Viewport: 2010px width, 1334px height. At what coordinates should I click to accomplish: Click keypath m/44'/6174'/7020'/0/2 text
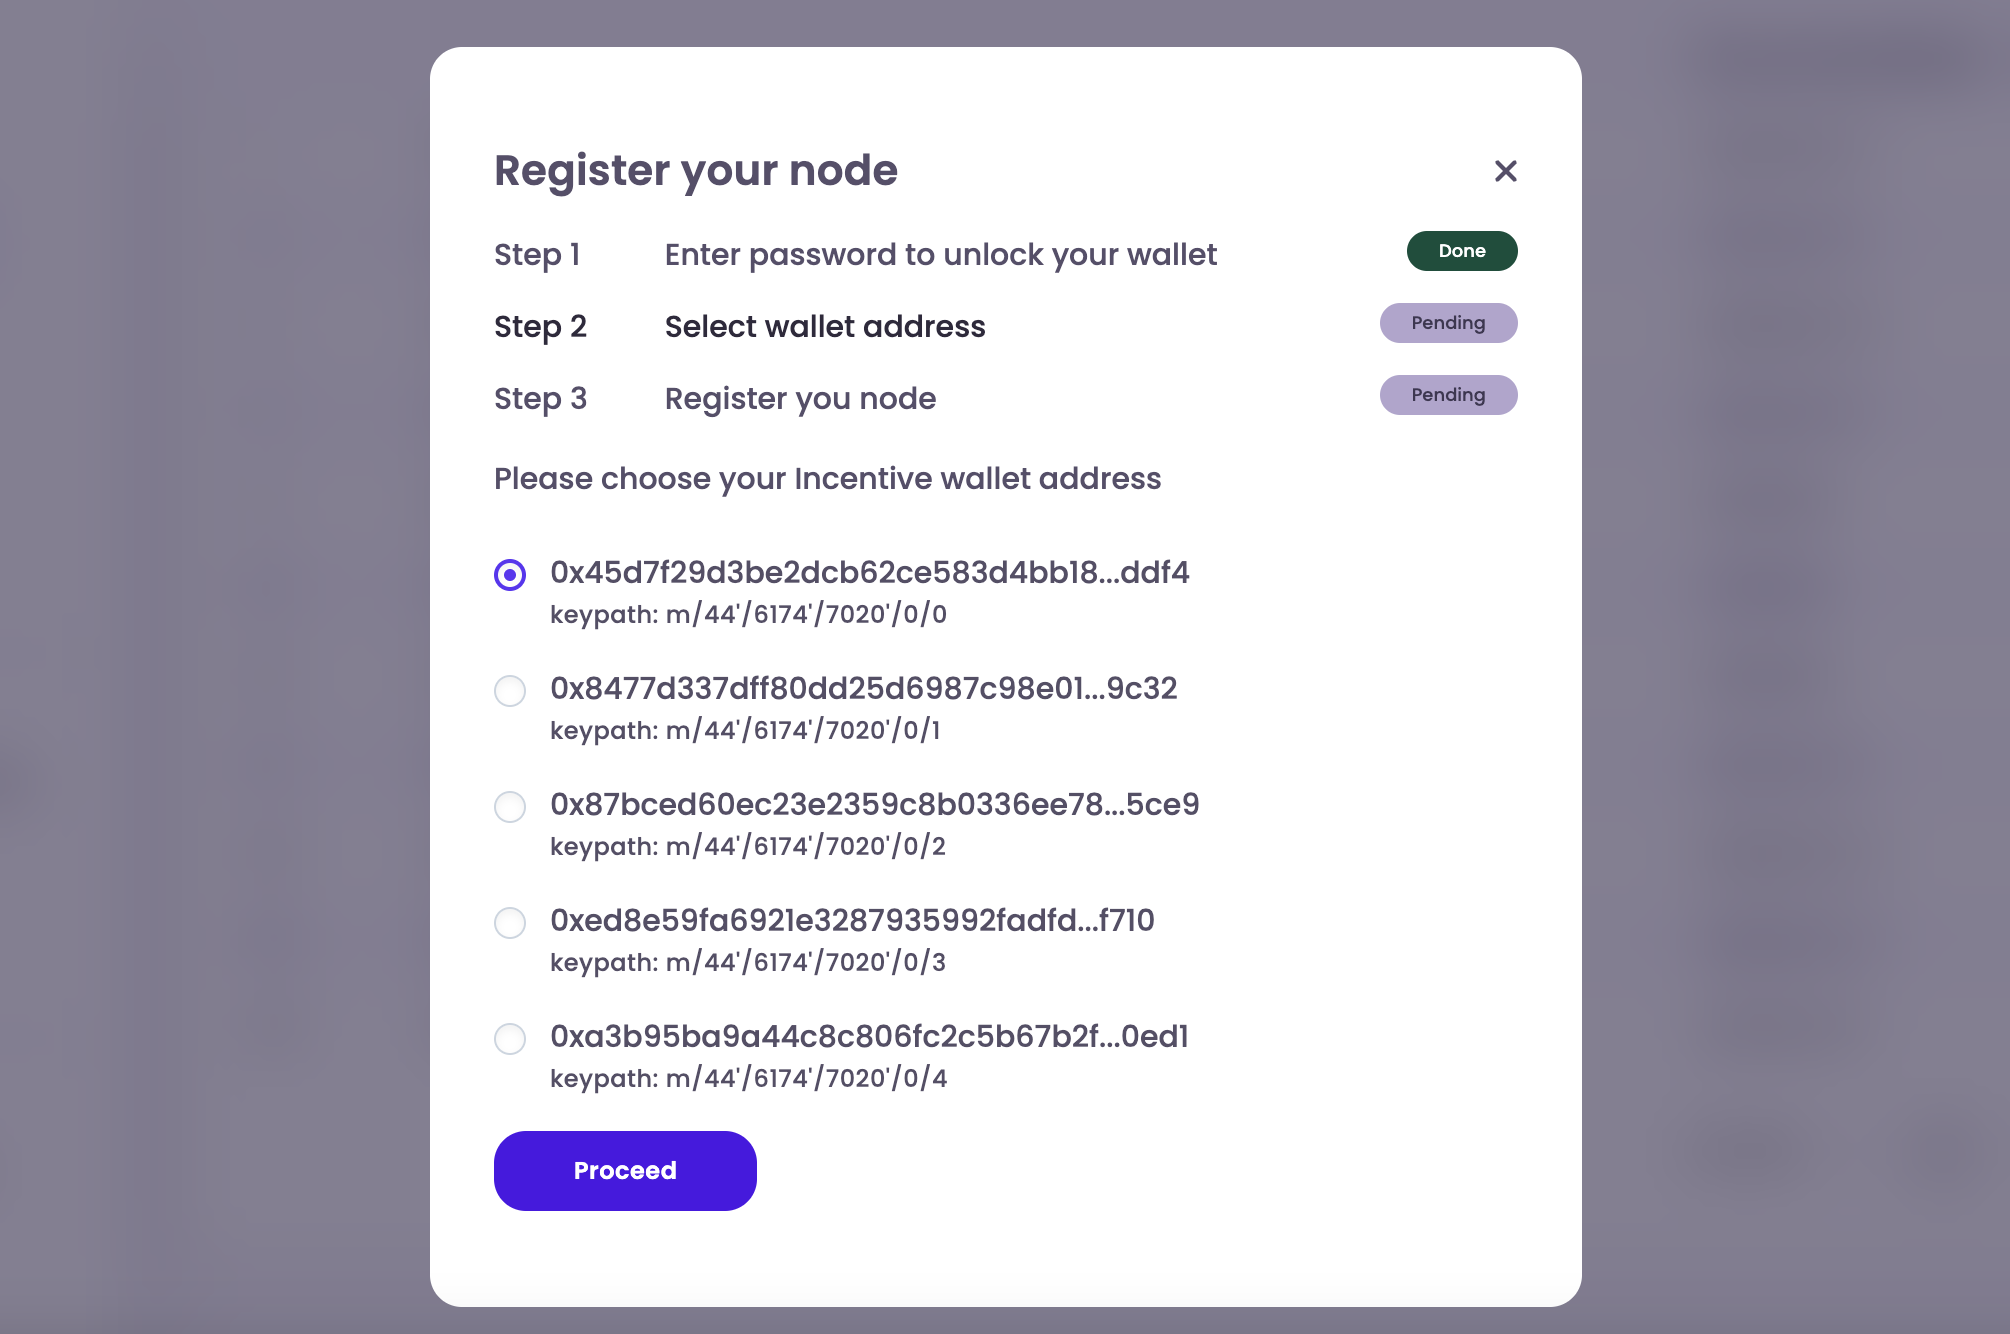(747, 846)
